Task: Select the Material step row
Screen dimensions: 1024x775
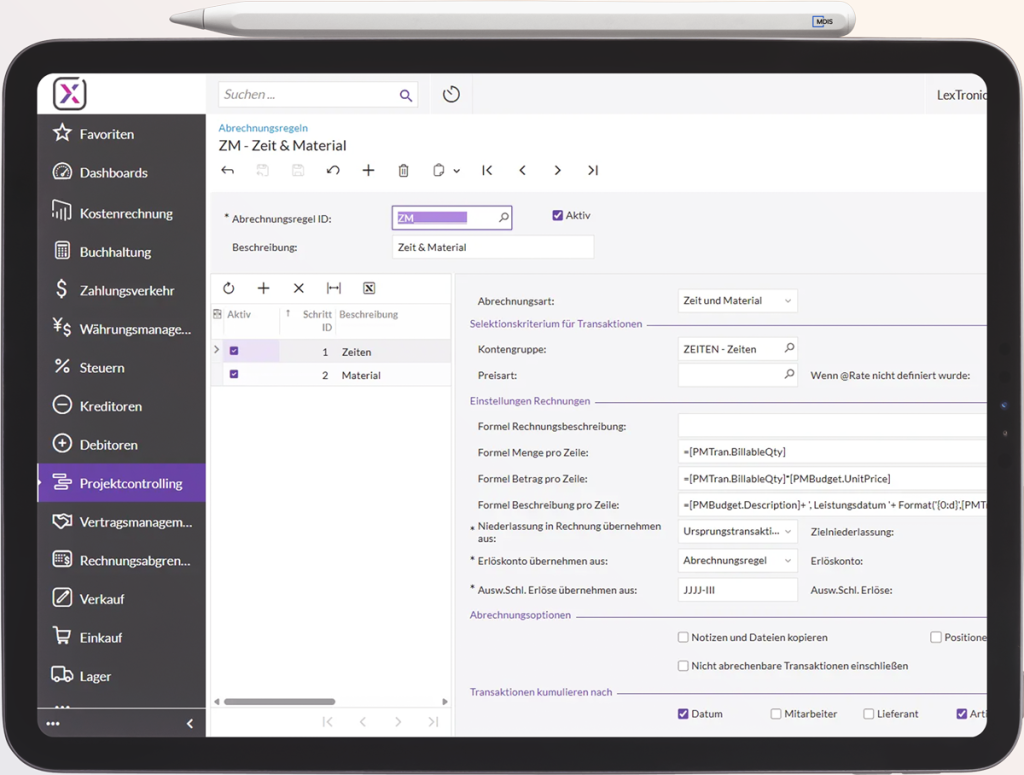Action: (x=360, y=375)
